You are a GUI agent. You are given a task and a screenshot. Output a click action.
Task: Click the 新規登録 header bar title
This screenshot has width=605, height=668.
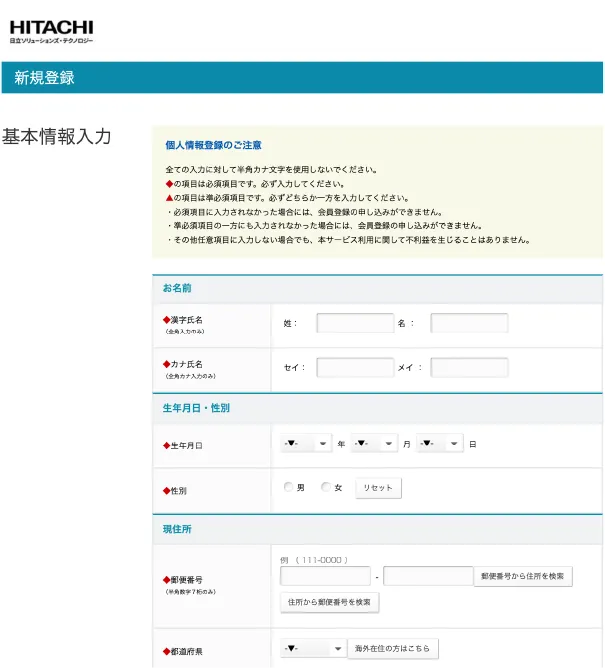(44, 78)
